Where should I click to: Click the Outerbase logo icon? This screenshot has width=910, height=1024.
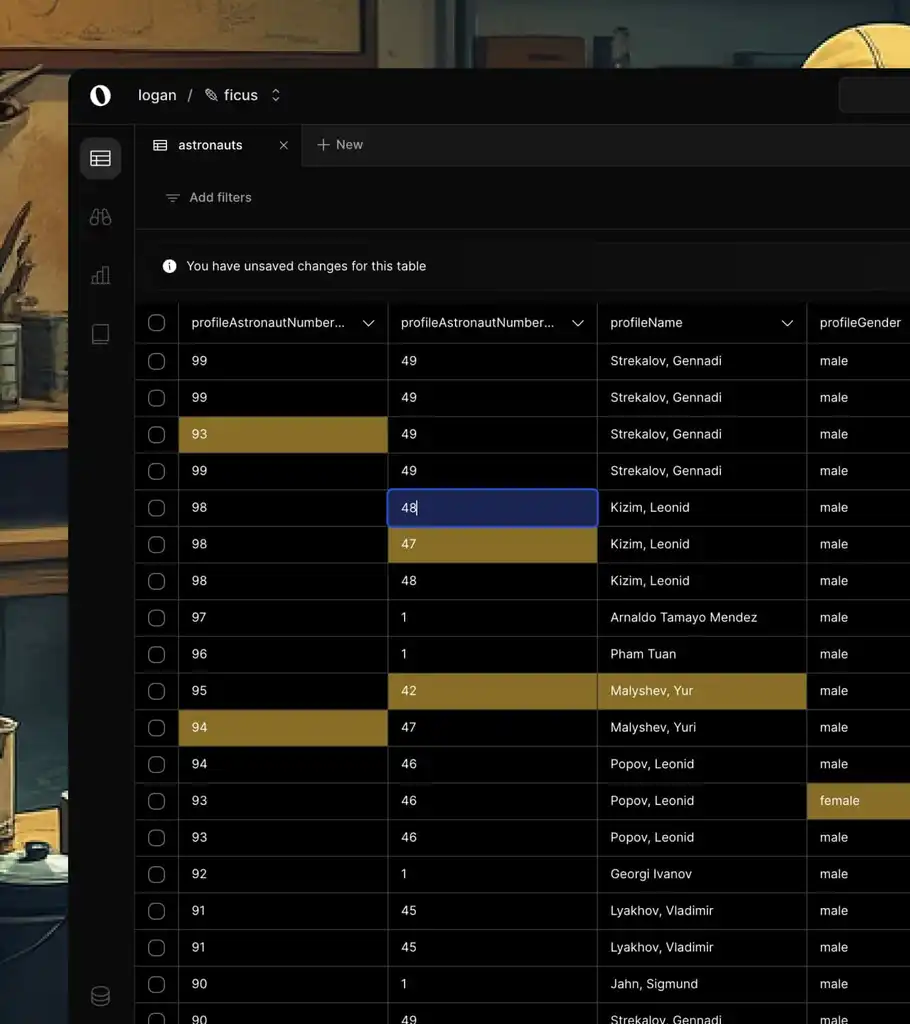point(100,96)
